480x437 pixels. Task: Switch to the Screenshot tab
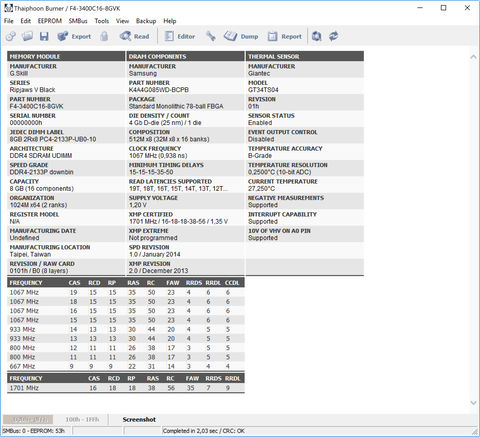click(x=139, y=420)
